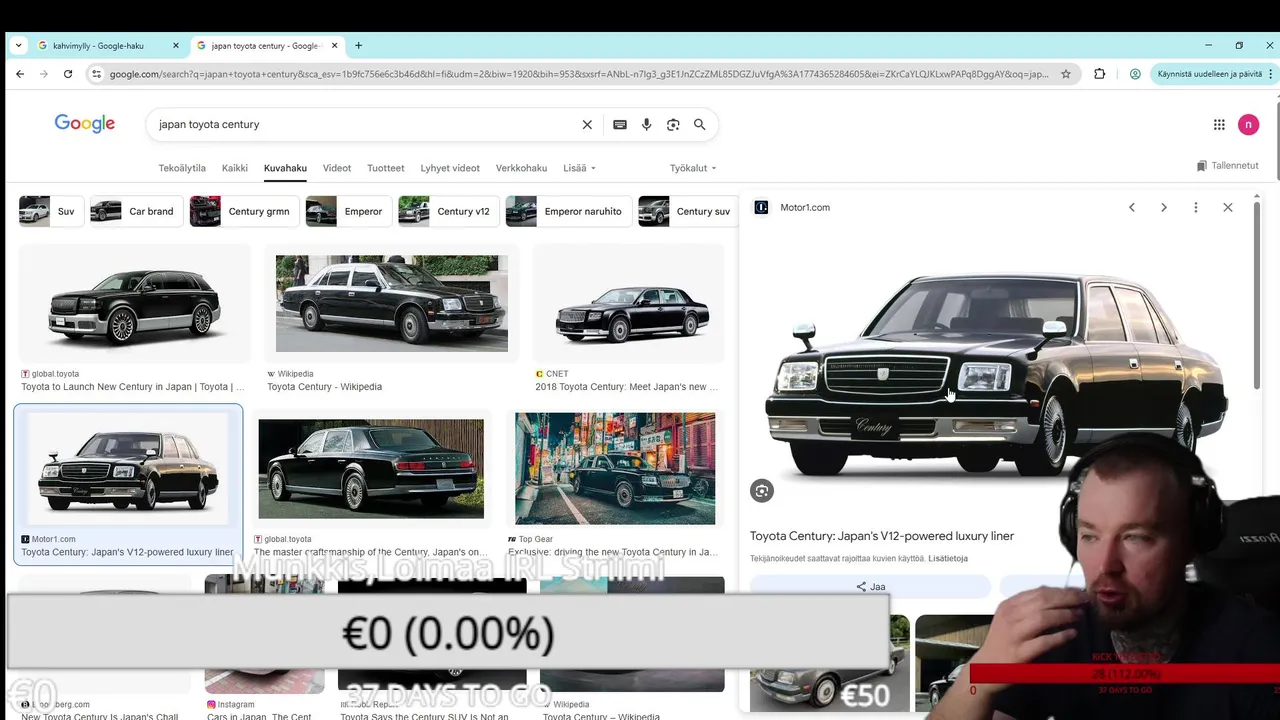Screen dimensions: 1280x720
Task: Click inside the Google search input field
Action: [x=365, y=125]
